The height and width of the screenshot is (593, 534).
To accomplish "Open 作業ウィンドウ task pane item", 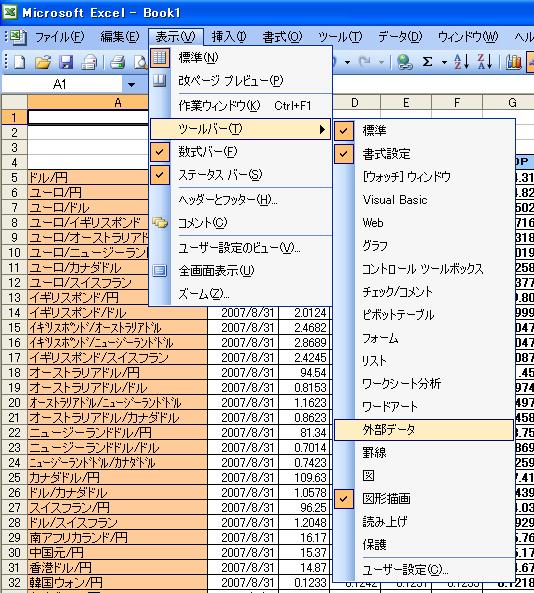I will (241, 106).
